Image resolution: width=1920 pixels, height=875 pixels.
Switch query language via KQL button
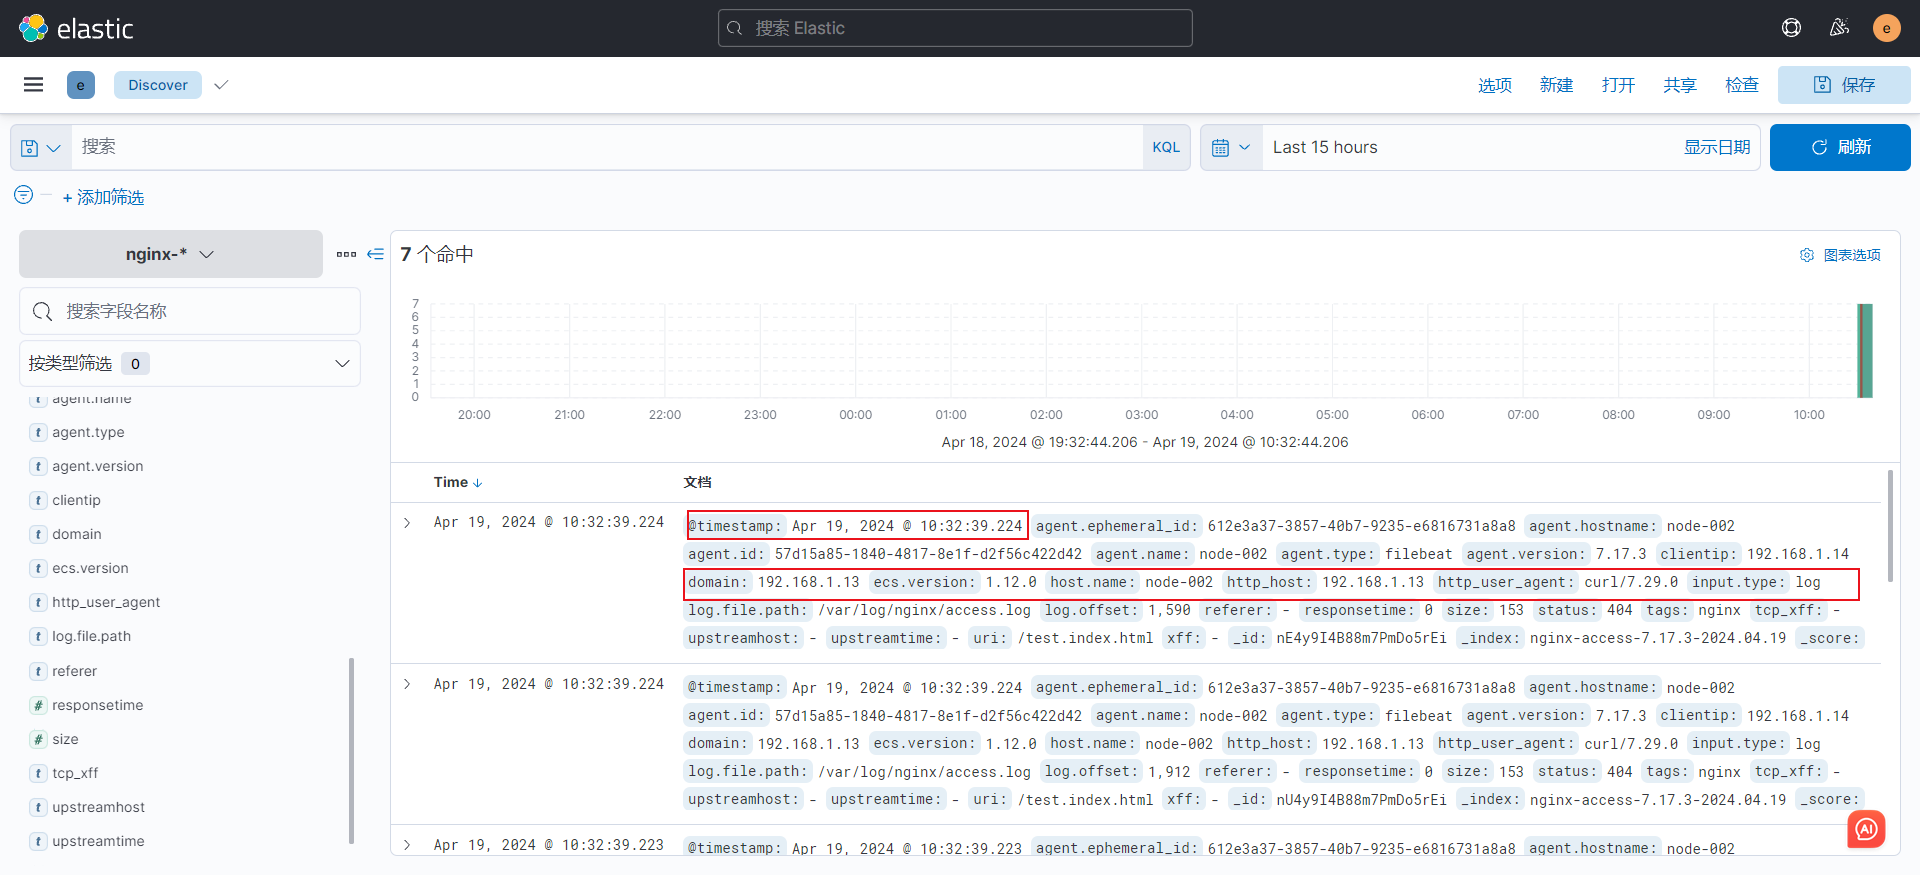coord(1166,148)
